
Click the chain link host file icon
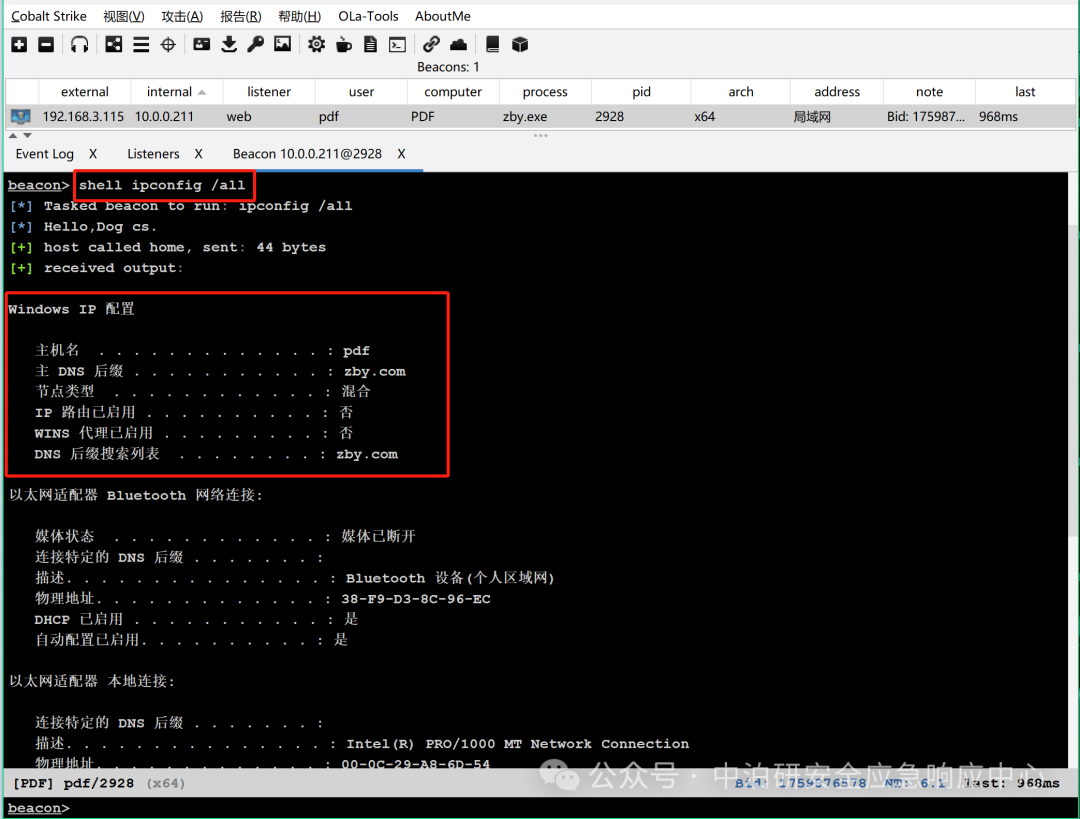[431, 45]
